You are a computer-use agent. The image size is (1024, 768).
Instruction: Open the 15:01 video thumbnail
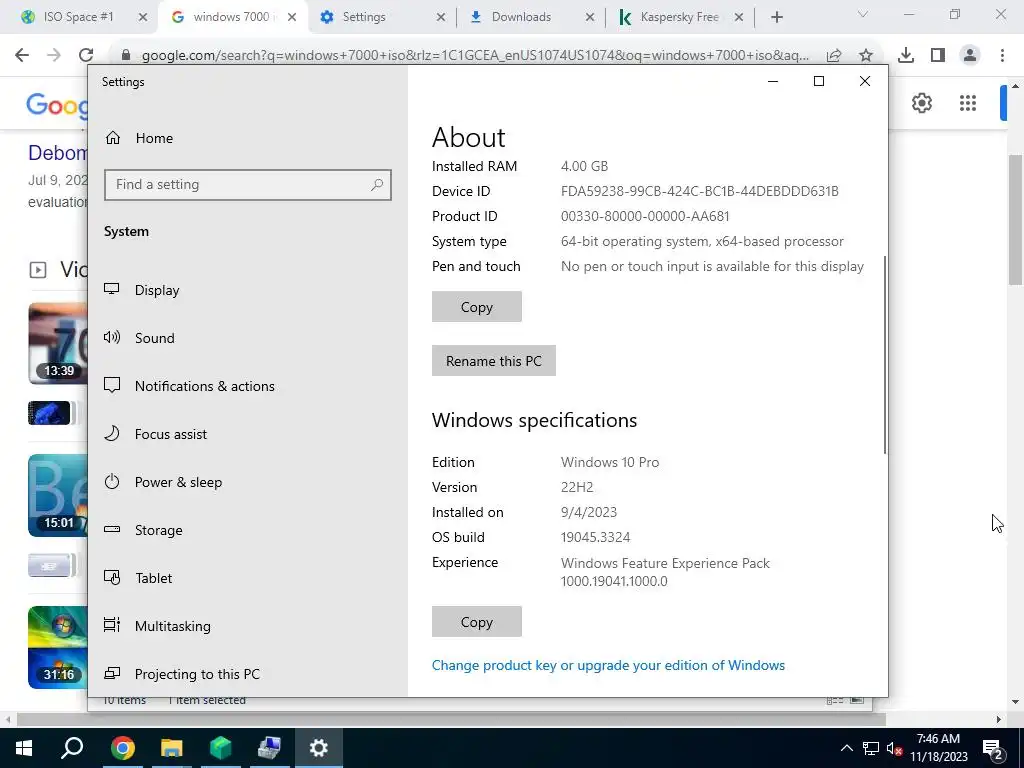click(x=57, y=495)
